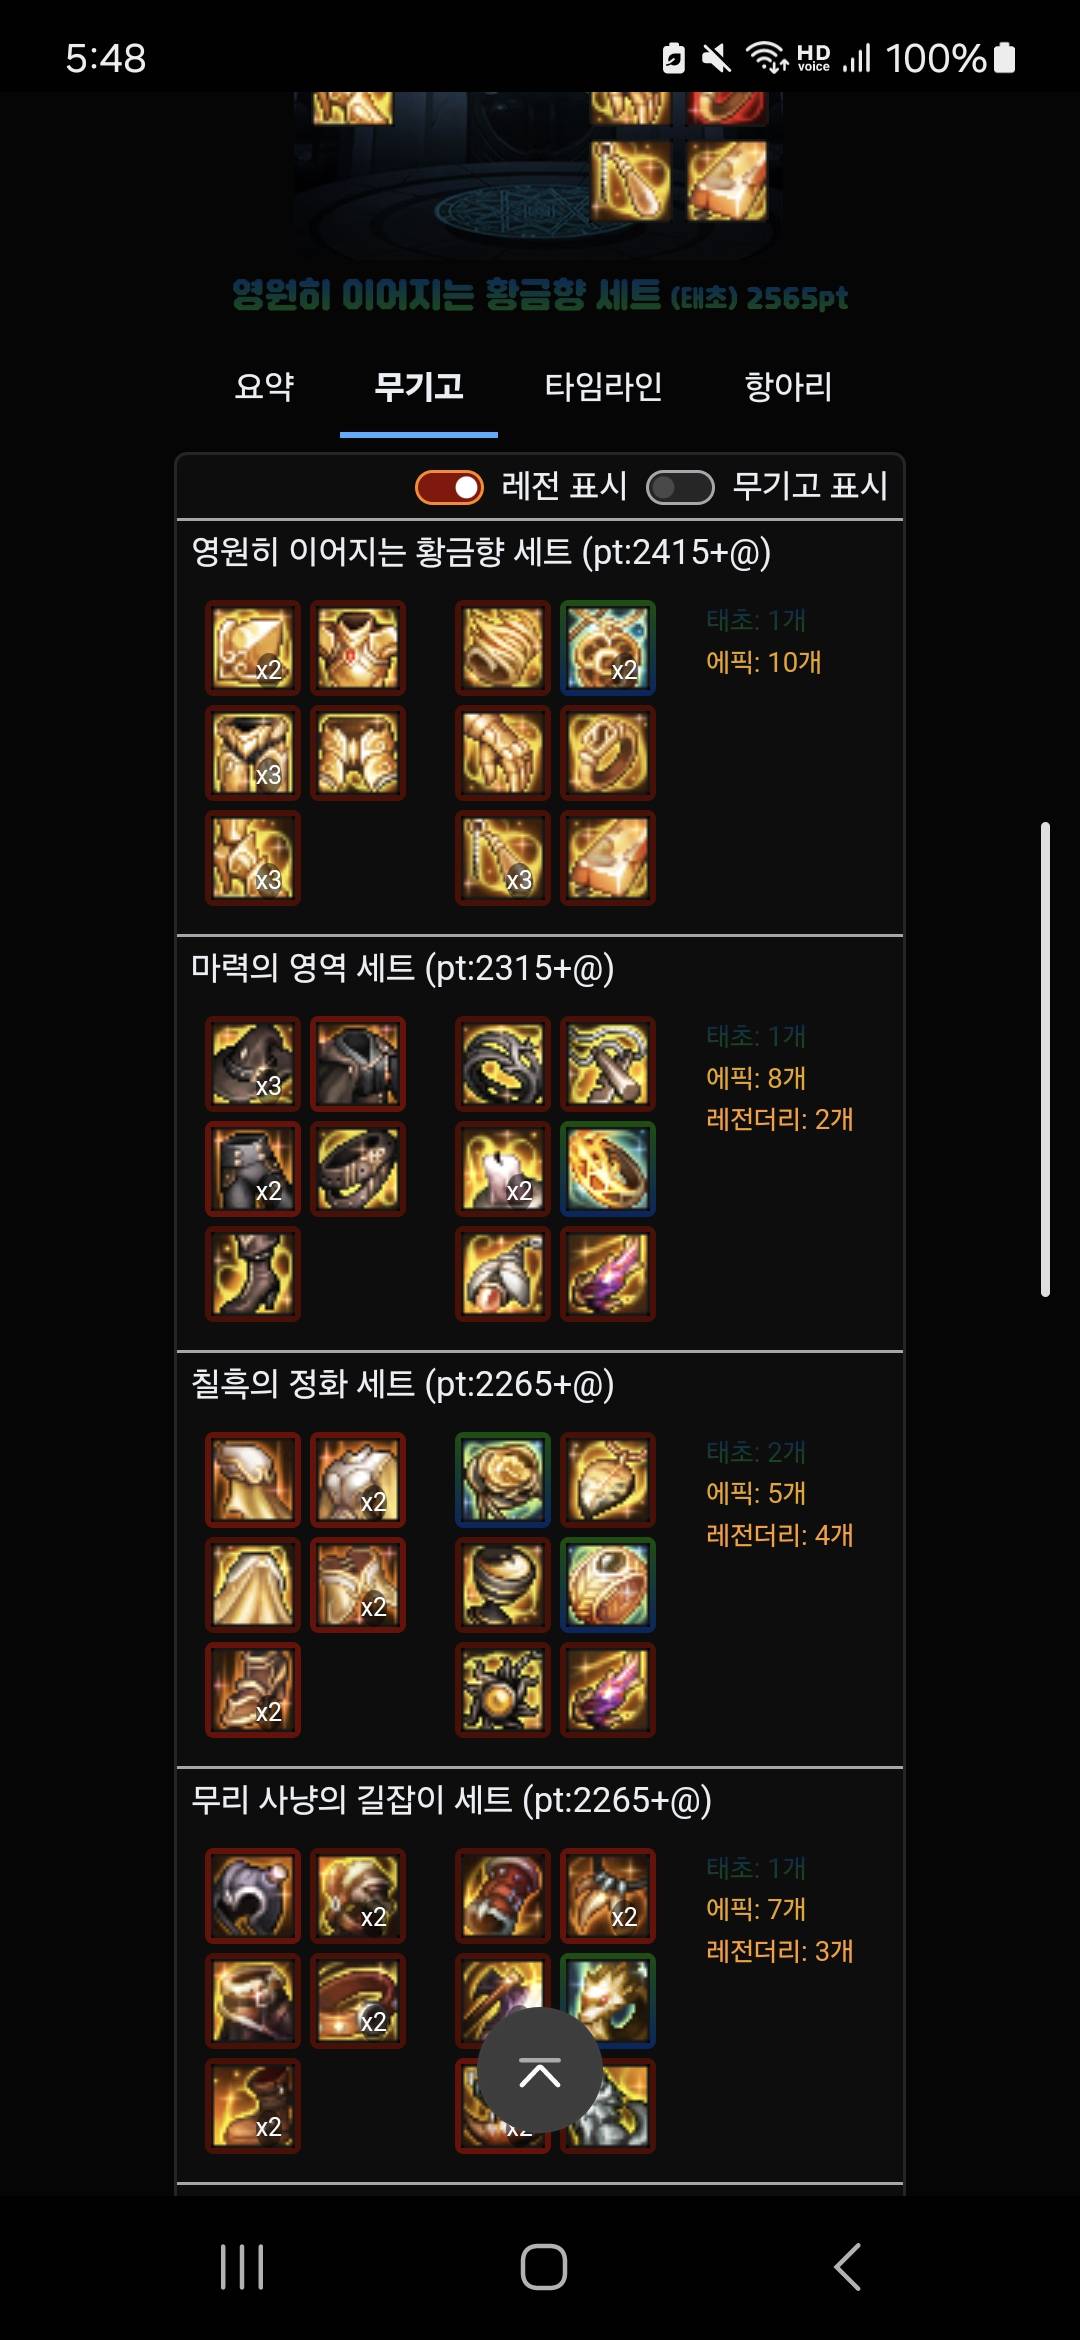Tap the golden ring icon in 황금향 set
The width and height of the screenshot is (1080, 2340).
click(608, 753)
